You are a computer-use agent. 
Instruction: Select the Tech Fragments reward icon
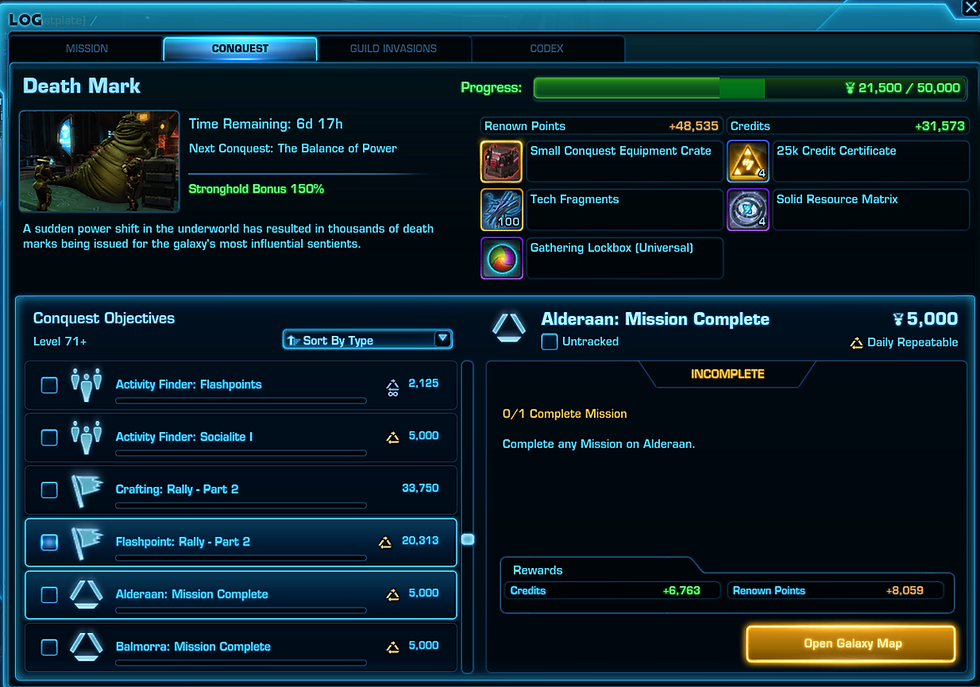[501, 210]
